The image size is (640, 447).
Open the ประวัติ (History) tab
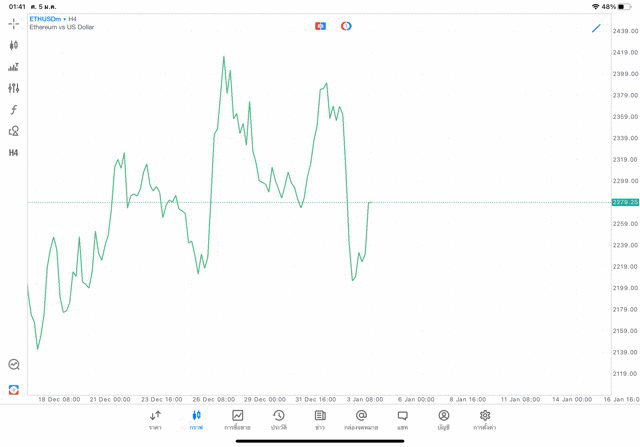point(279,420)
